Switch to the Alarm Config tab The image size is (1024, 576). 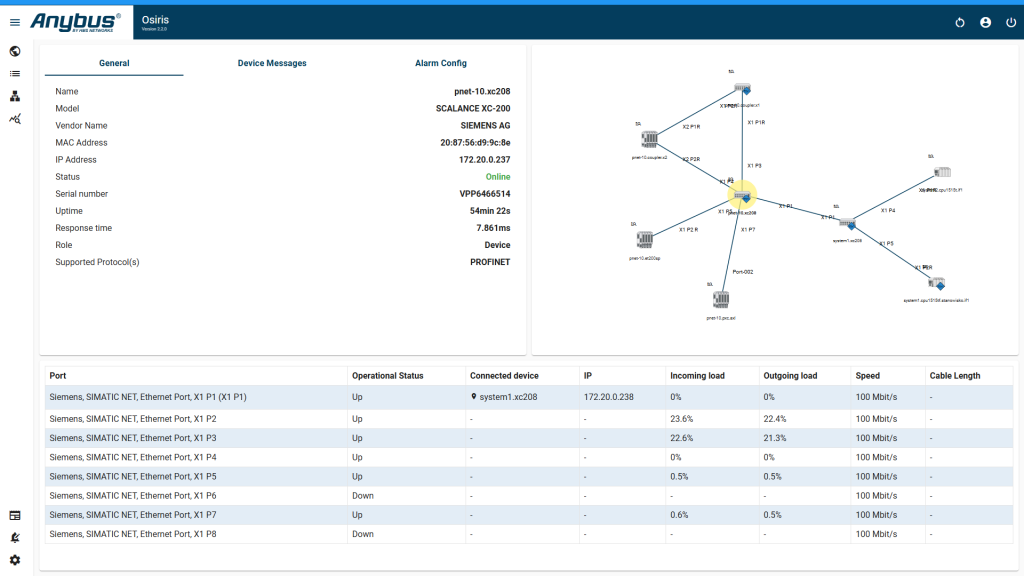pyautogui.click(x=441, y=63)
